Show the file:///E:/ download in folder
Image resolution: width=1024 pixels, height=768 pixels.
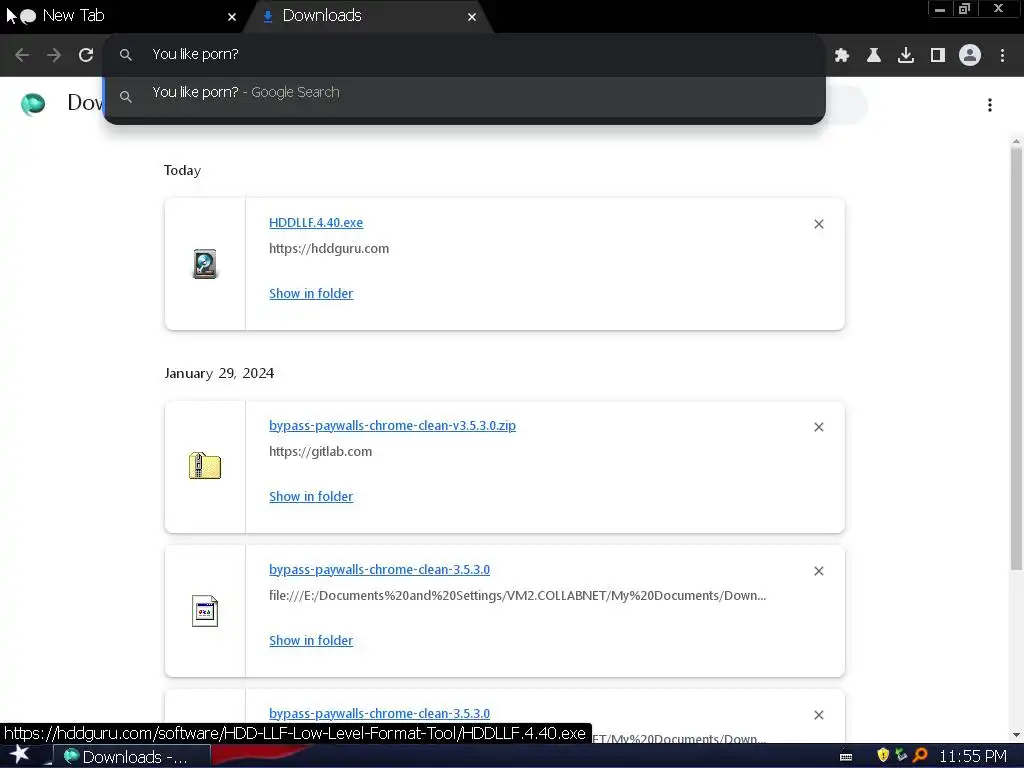[x=311, y=641]
